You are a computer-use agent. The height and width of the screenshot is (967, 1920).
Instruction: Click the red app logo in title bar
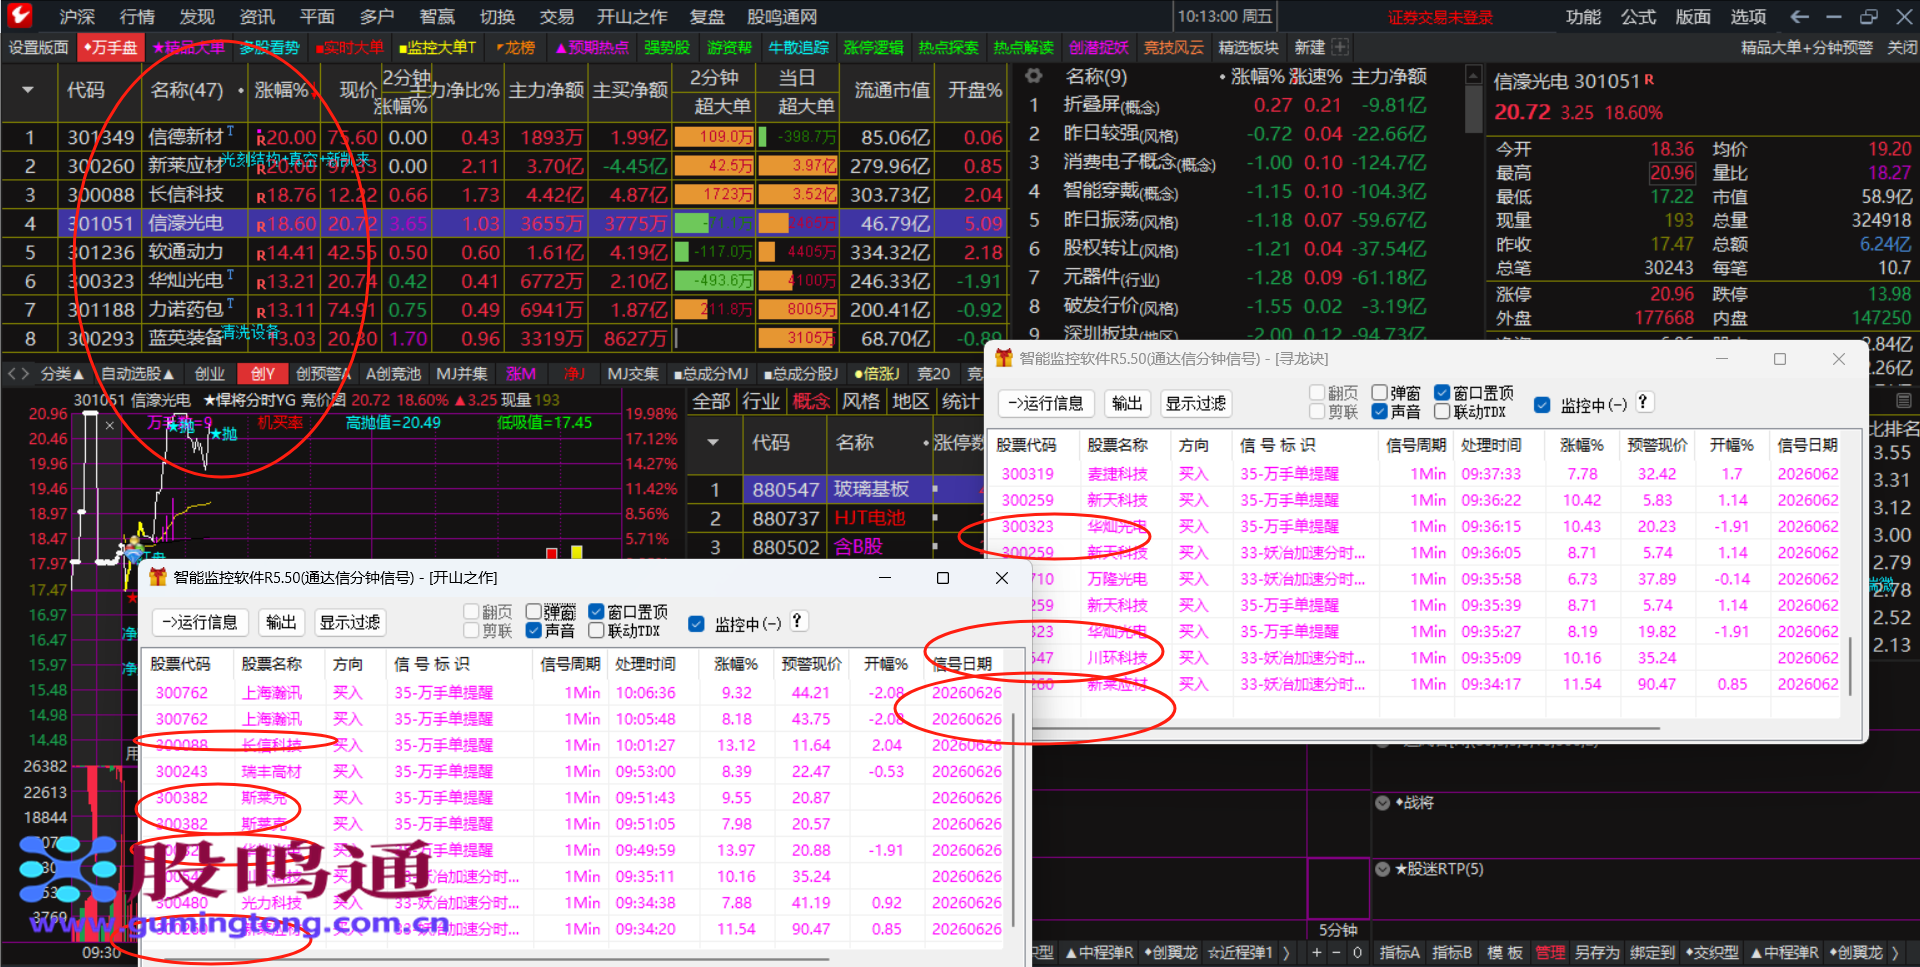pyautogui.click(x=20, y=15)
